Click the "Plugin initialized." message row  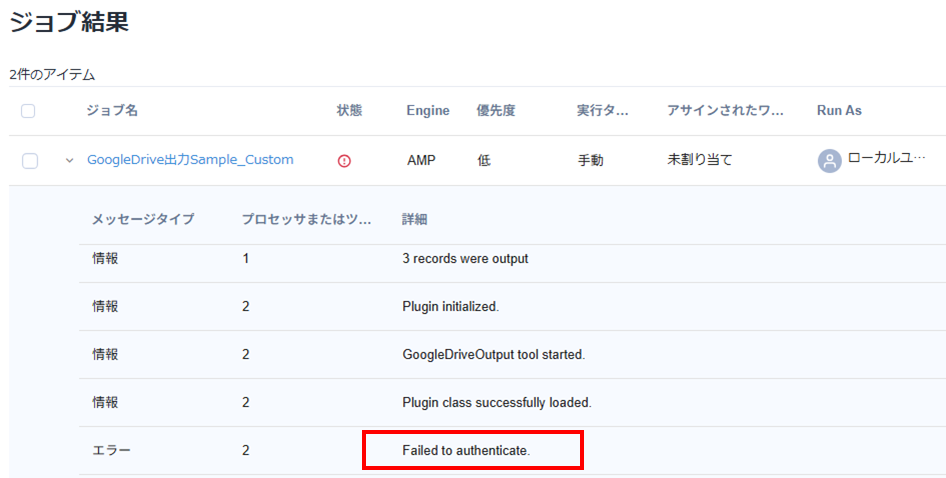450,306
